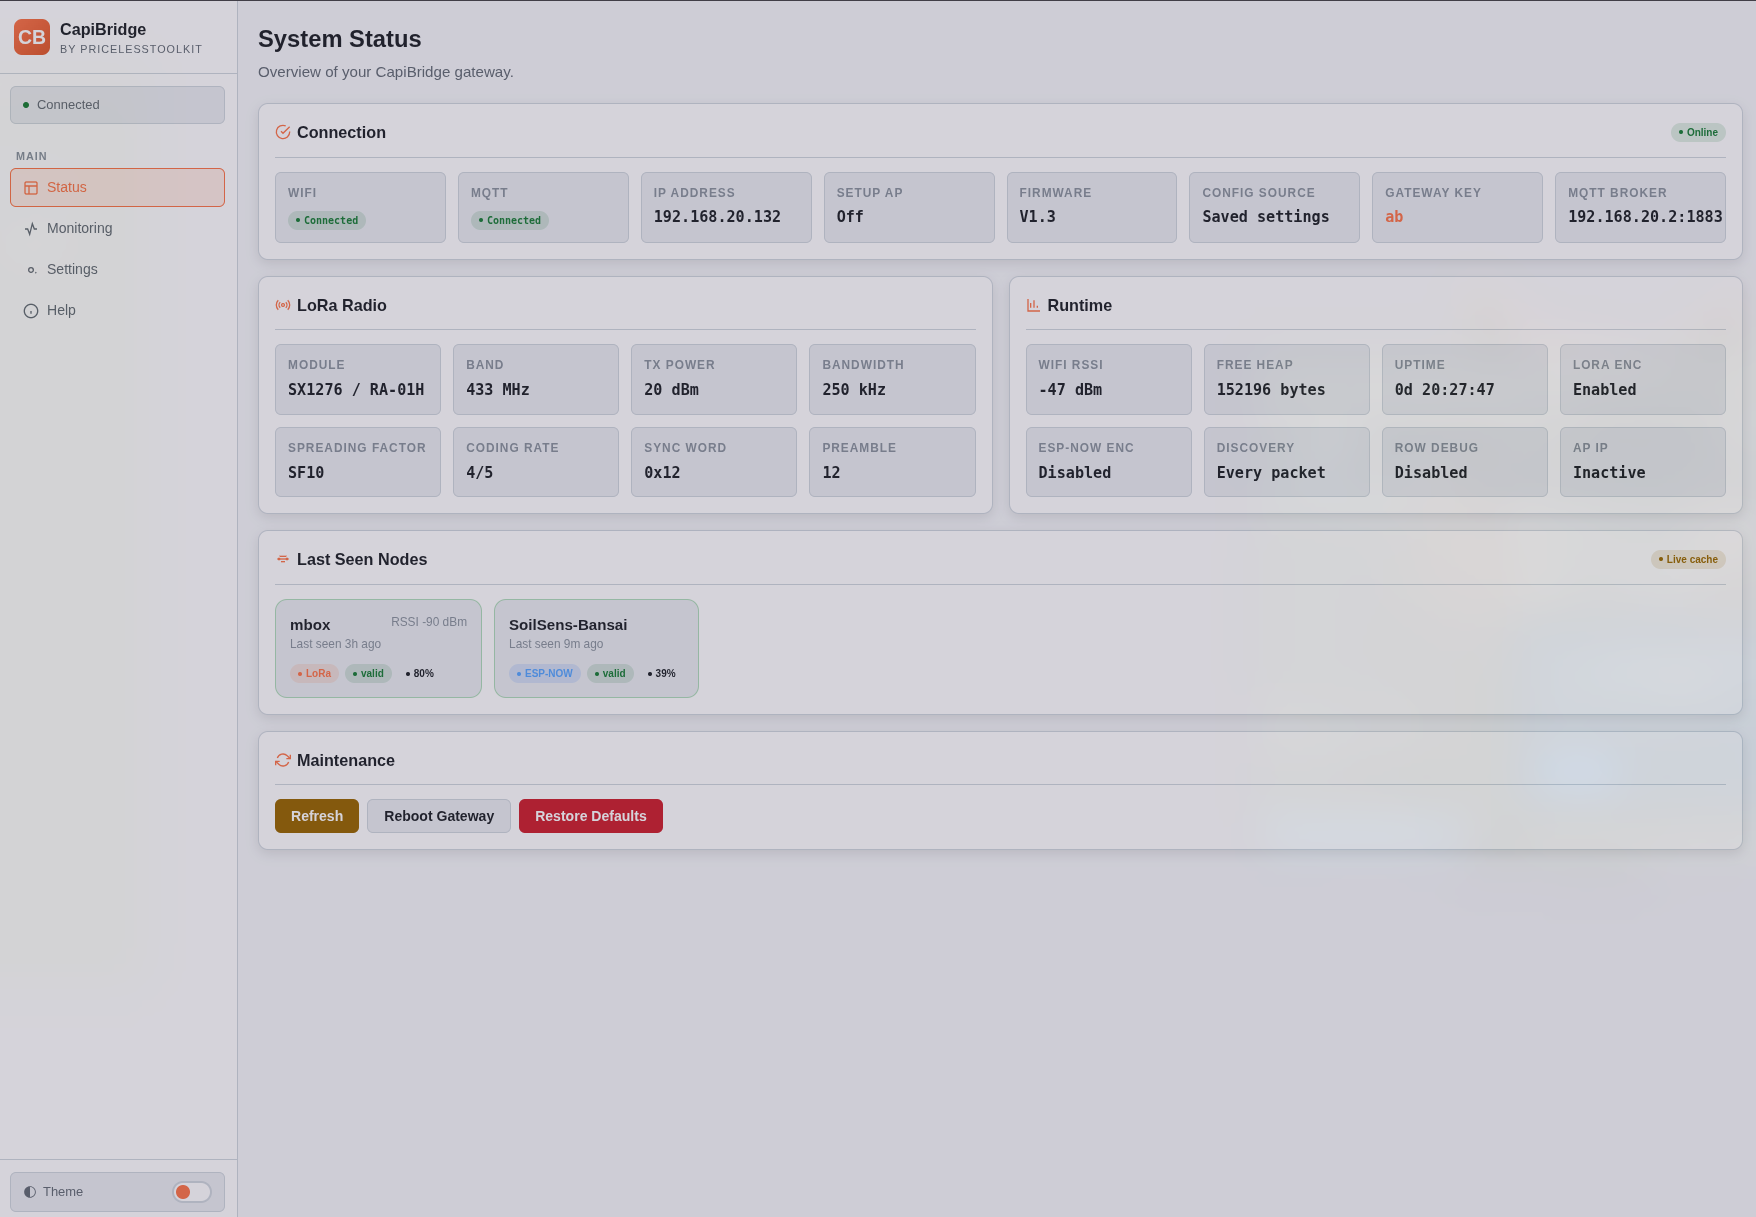The width and height of the screenshot is (1756, 1217).
Task: Toggle the Theme switch
Action: pyautogui.click(x=191, y=1191)
